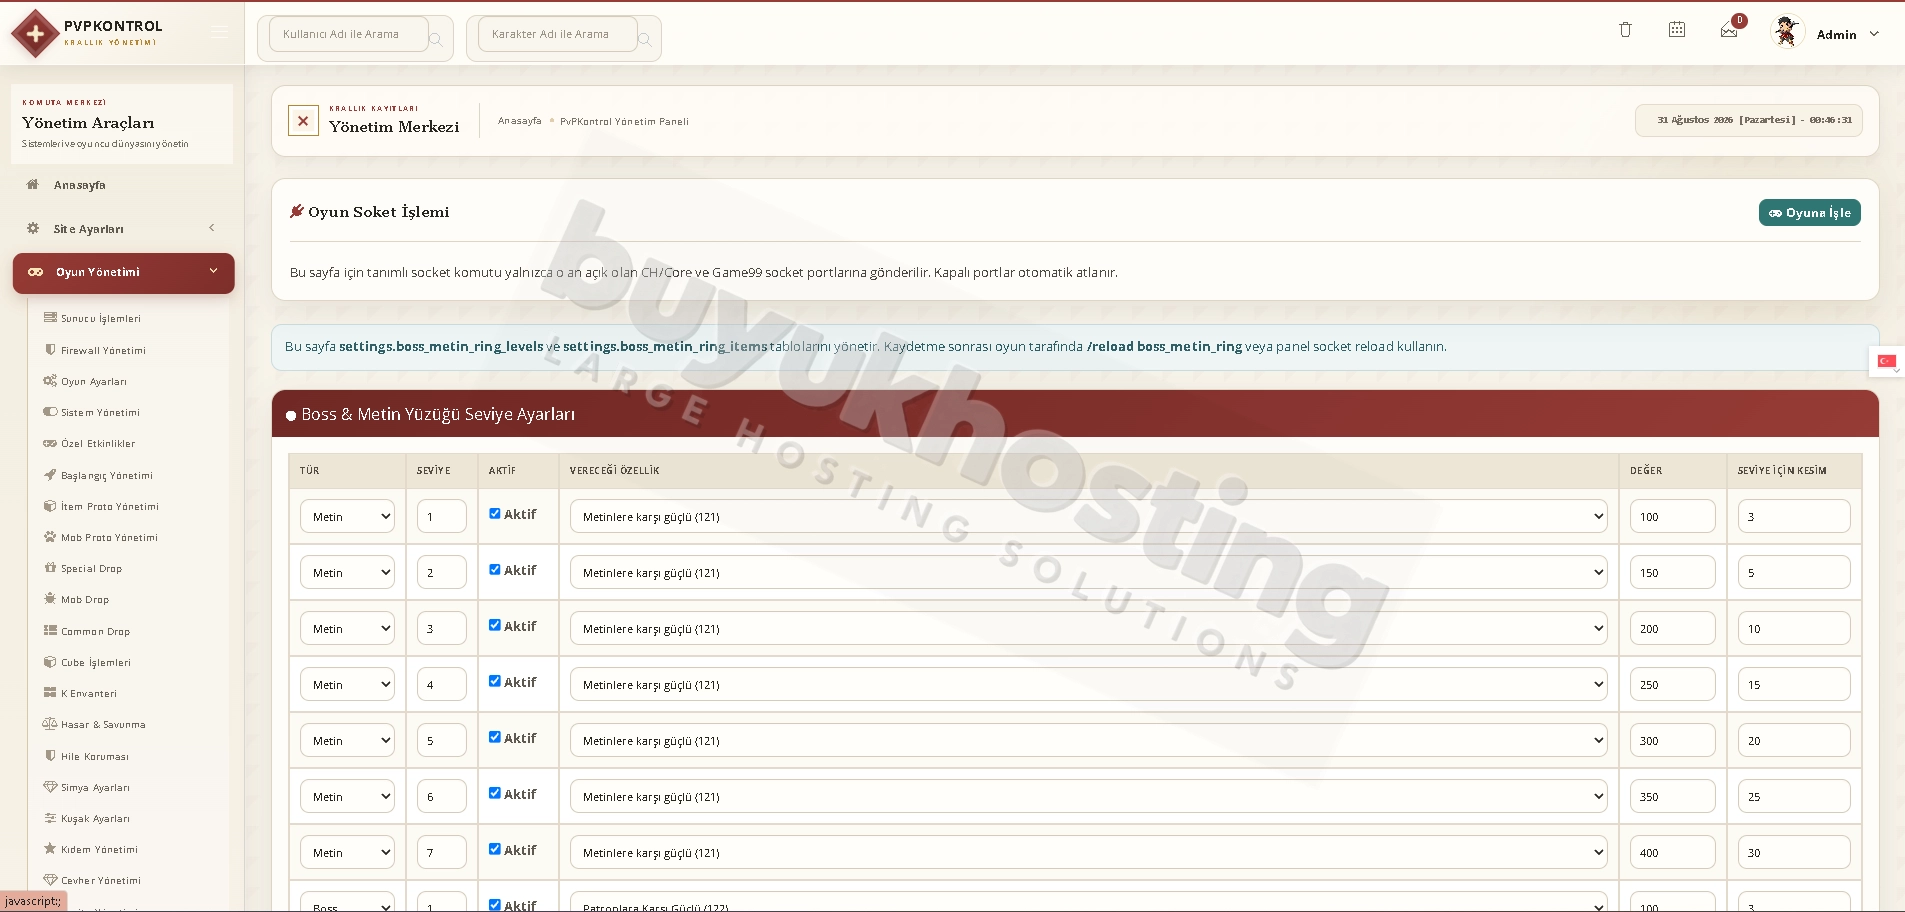Open the inbox icon with notification badge
1905x912 pixels.
point(1729,31)
